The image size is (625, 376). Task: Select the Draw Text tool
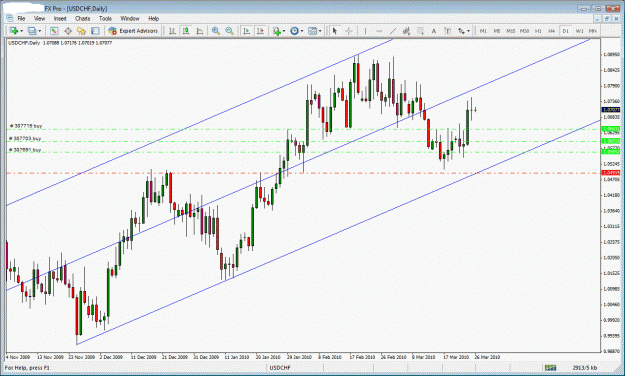pyautogui.click(x=434, y=31)
